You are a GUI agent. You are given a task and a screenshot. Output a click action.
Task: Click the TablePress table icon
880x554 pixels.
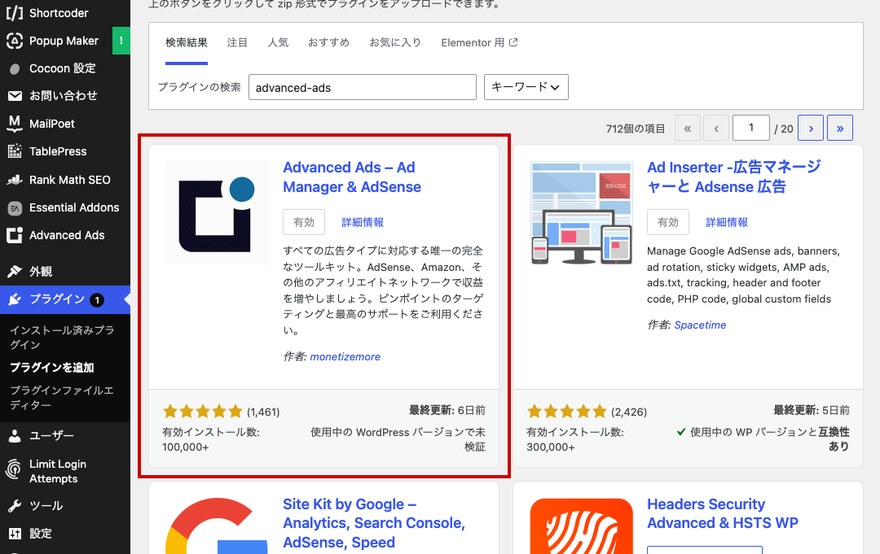pyautogui.click(x=15, y=151)
